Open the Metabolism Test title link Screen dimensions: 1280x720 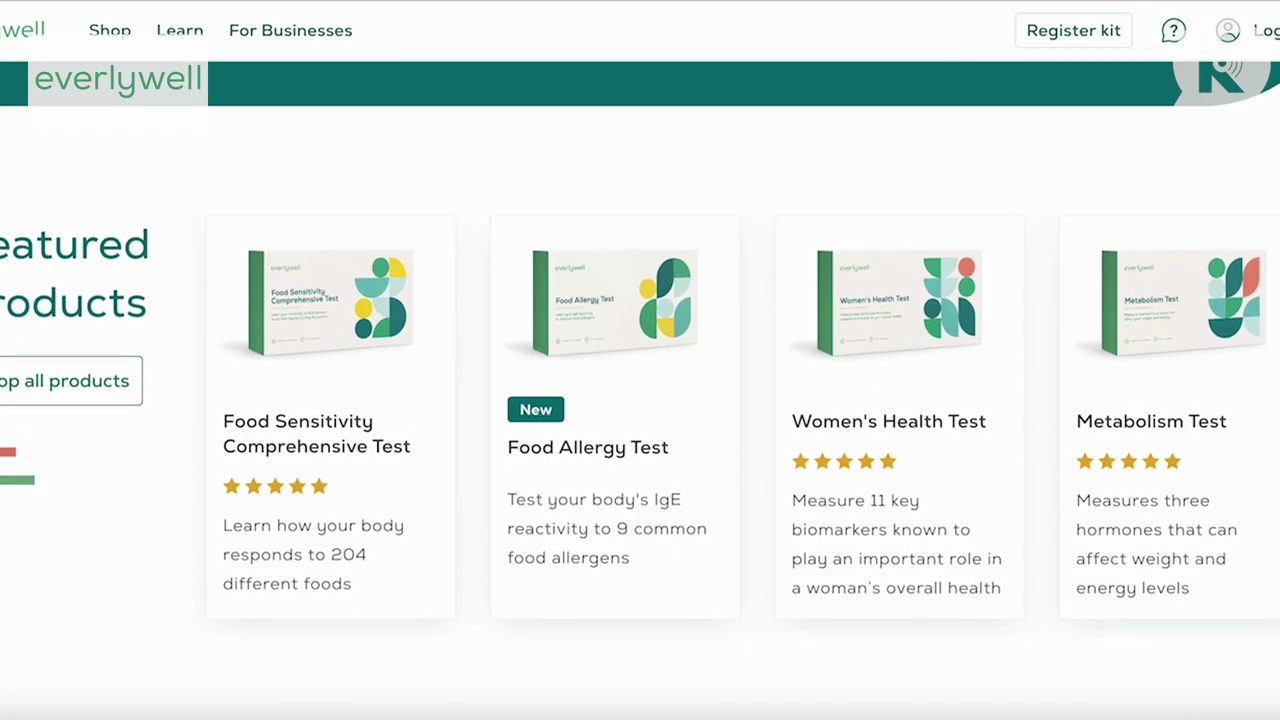1151,421
